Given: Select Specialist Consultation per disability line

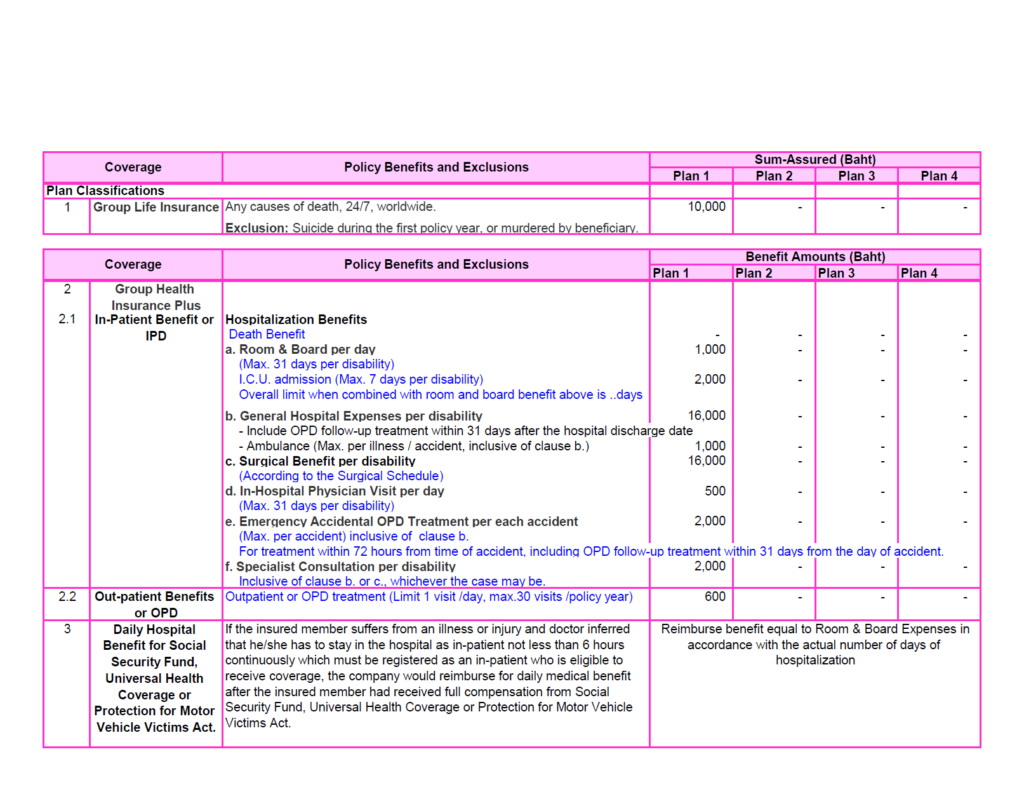Looking at the screenshot, I should (340, 566).
